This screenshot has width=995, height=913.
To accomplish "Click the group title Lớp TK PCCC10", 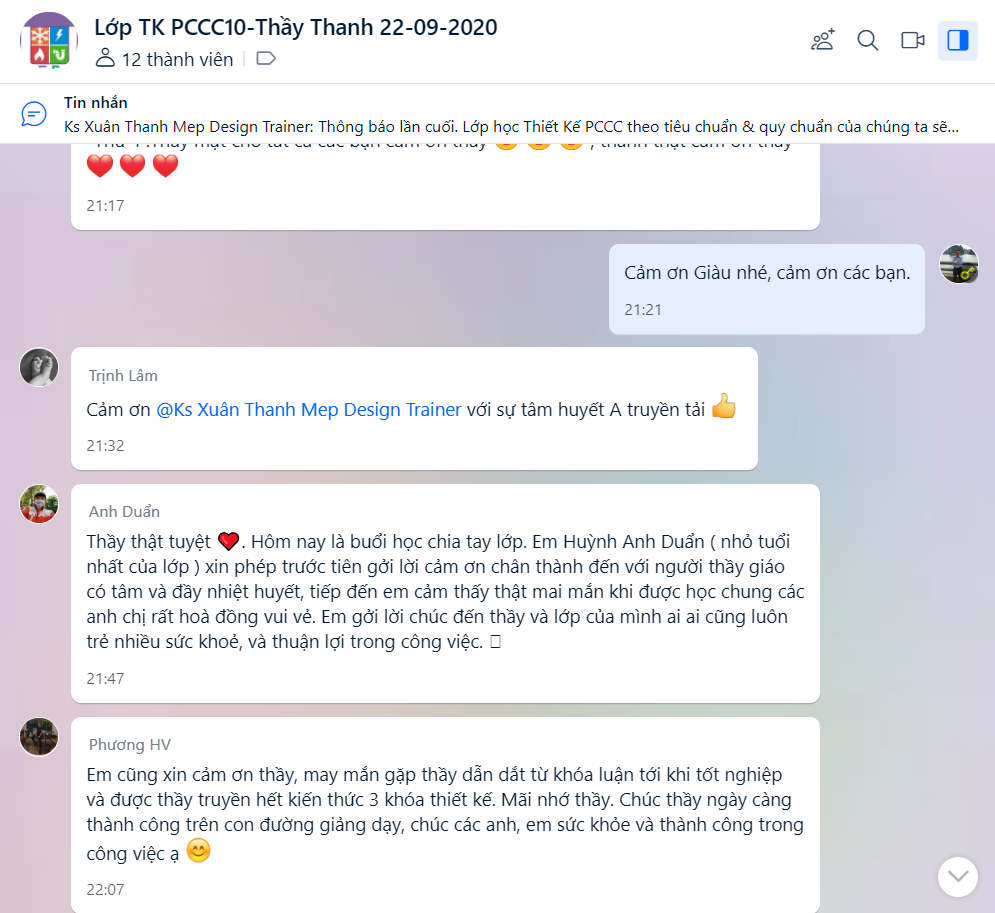I will (x=296, y=27).
